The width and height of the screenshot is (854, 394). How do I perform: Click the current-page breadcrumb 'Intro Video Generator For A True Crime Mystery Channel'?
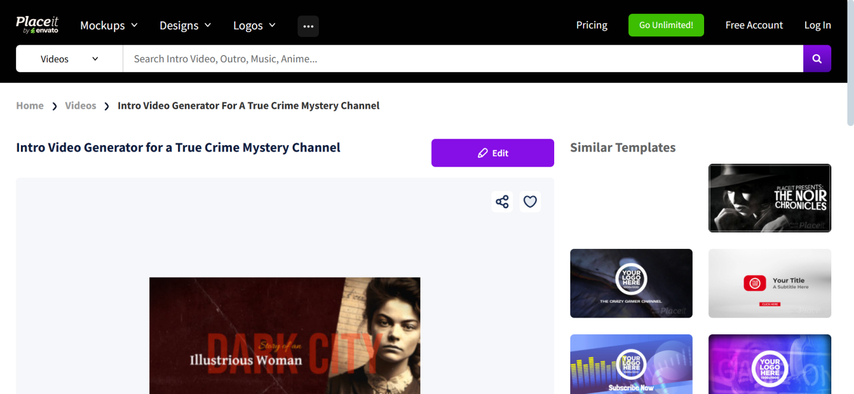tap(248, 106)
